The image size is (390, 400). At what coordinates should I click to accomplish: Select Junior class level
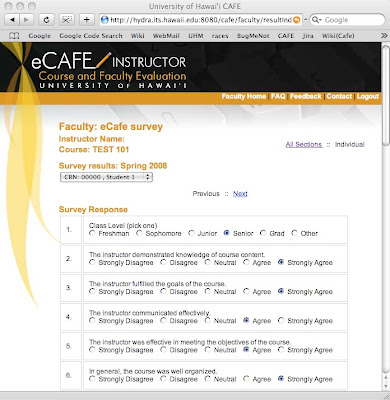coord(191,233)
